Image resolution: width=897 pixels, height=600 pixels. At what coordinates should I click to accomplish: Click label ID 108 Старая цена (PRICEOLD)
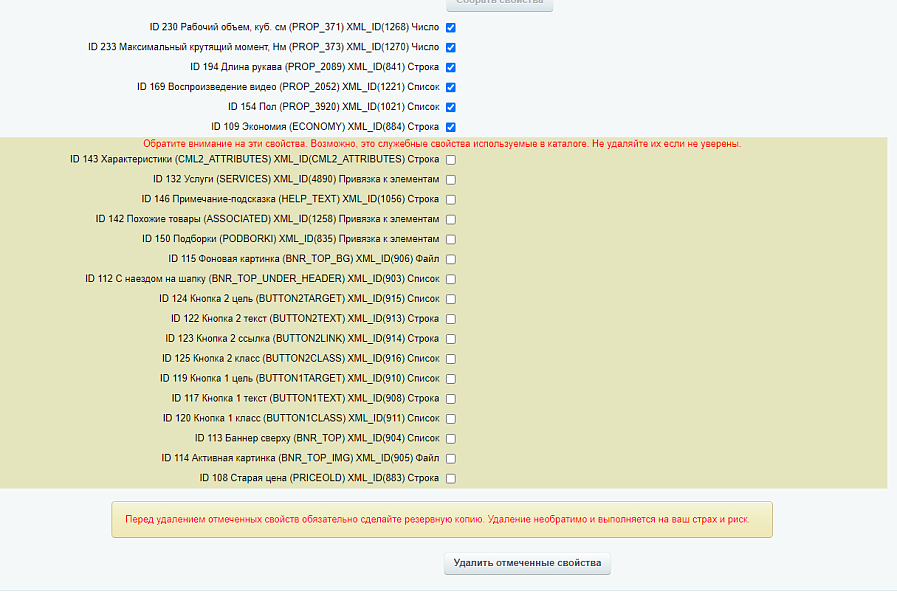tap(319, 478)
